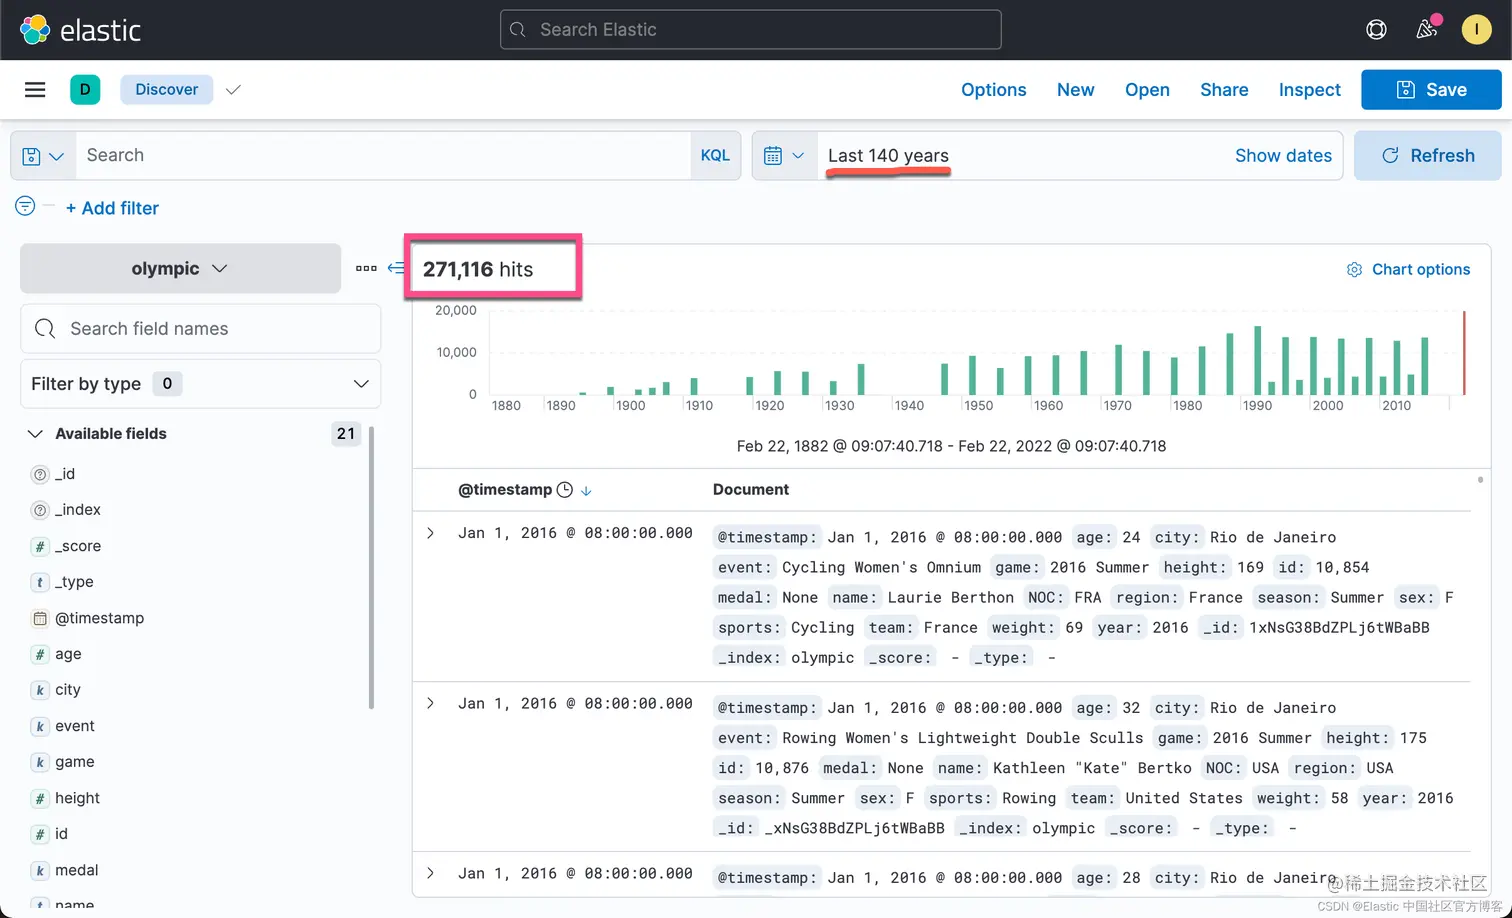Expand the Filter by type dropdown
Viewport: 1512px width, 918px height.
coord(200,384)
